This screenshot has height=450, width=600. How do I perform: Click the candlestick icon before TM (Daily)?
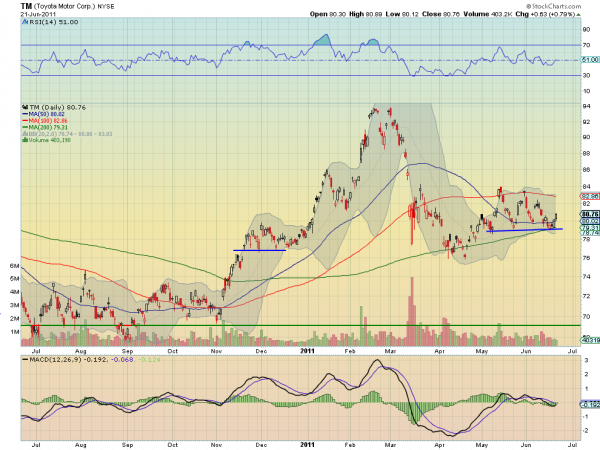25,108
